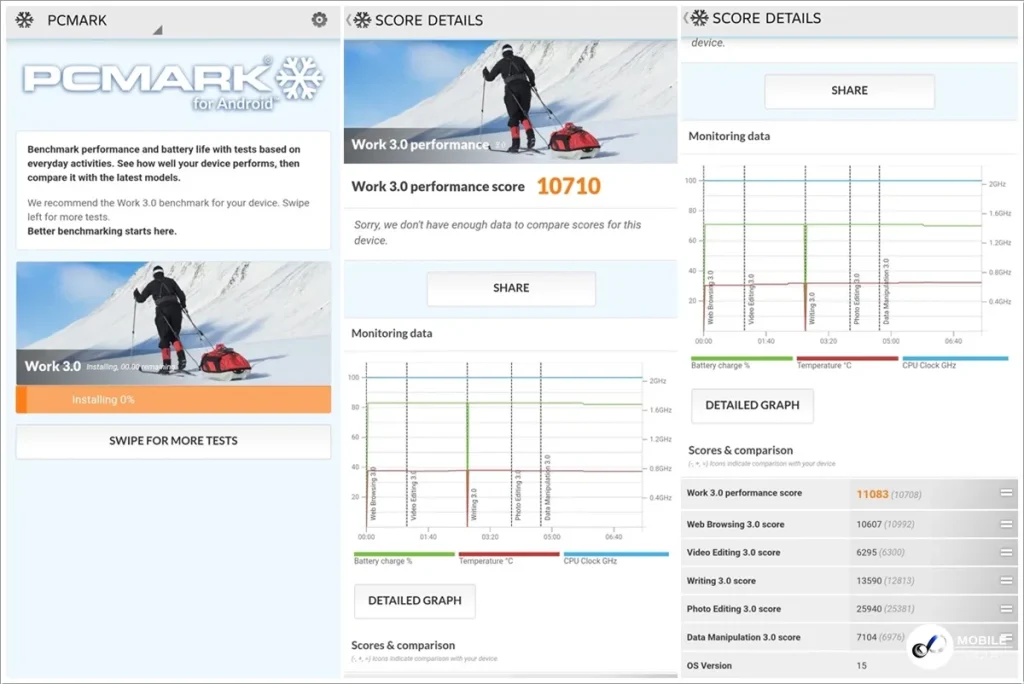Go back using the chevron on the right Score Details screen
The image size is (1024, 684).
pyautogui.click(x=685, y=18)
